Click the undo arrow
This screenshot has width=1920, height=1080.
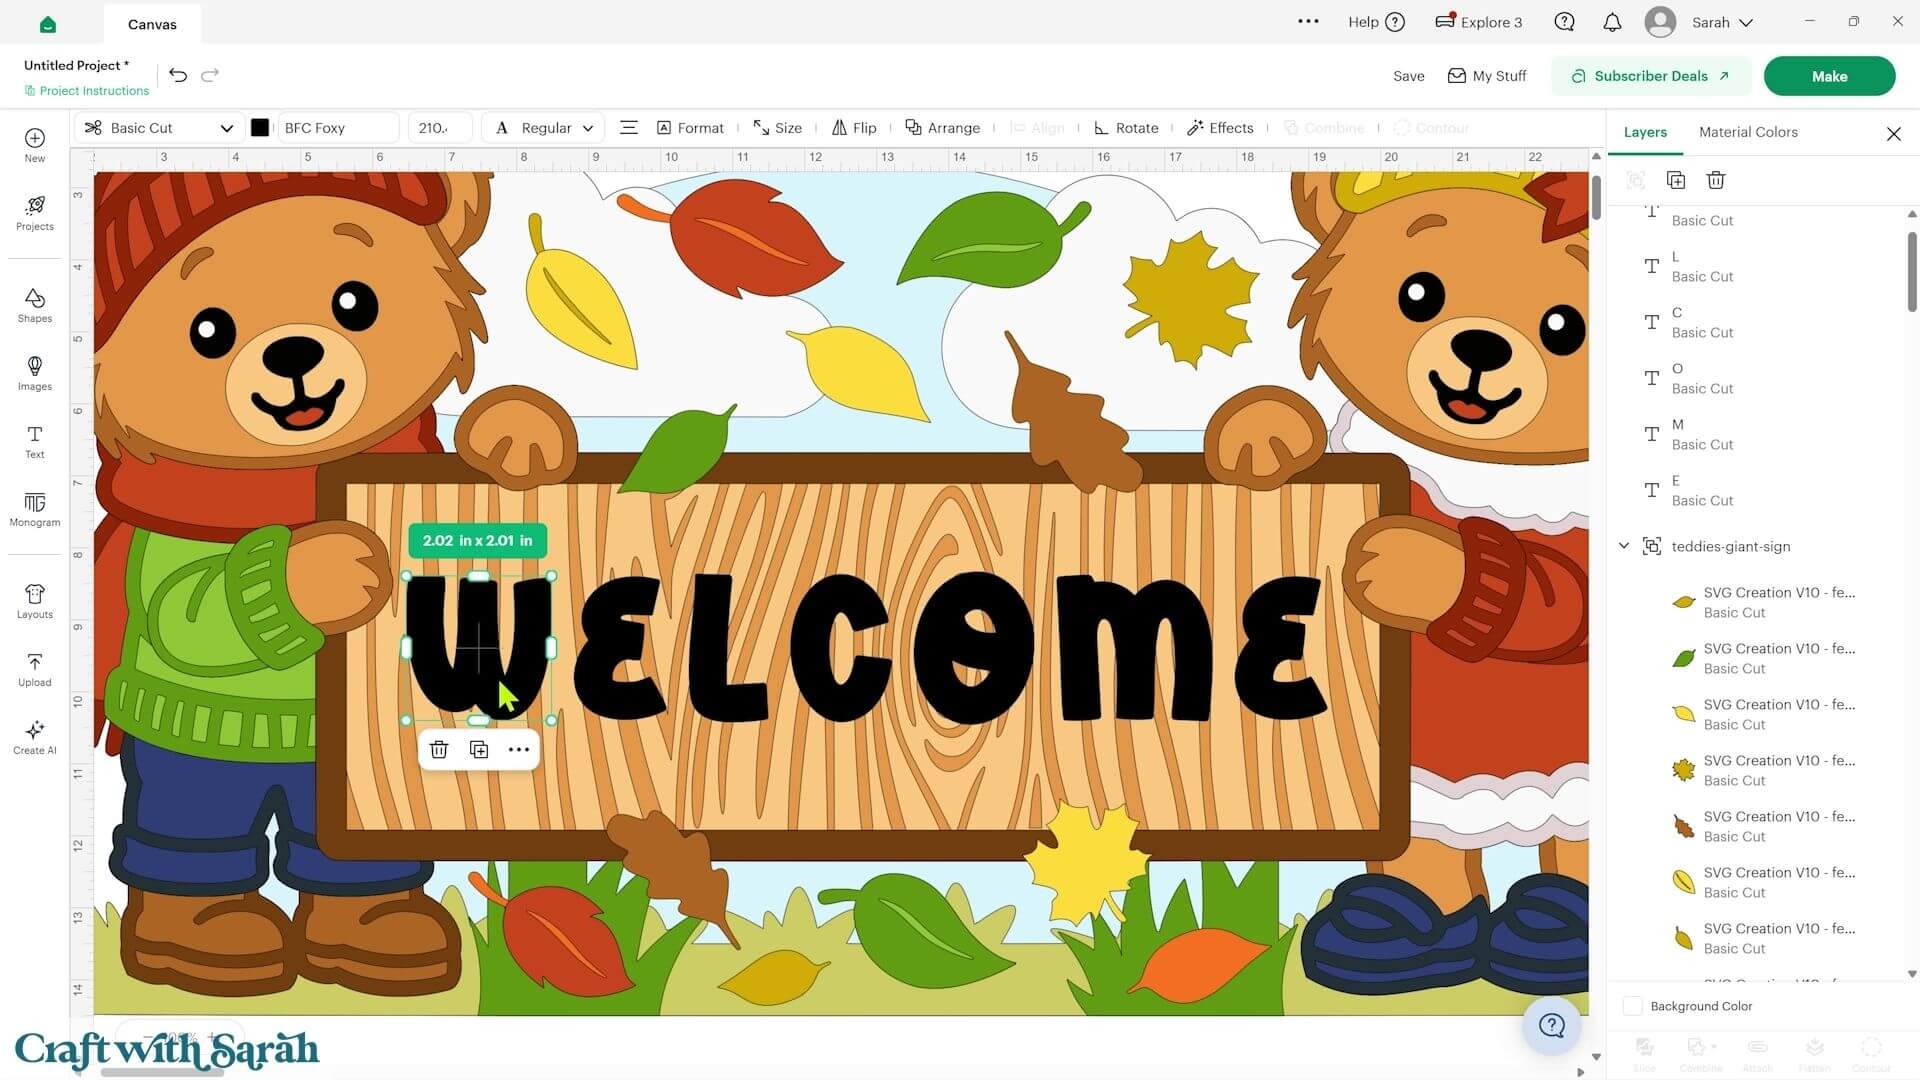pos(178,75)
